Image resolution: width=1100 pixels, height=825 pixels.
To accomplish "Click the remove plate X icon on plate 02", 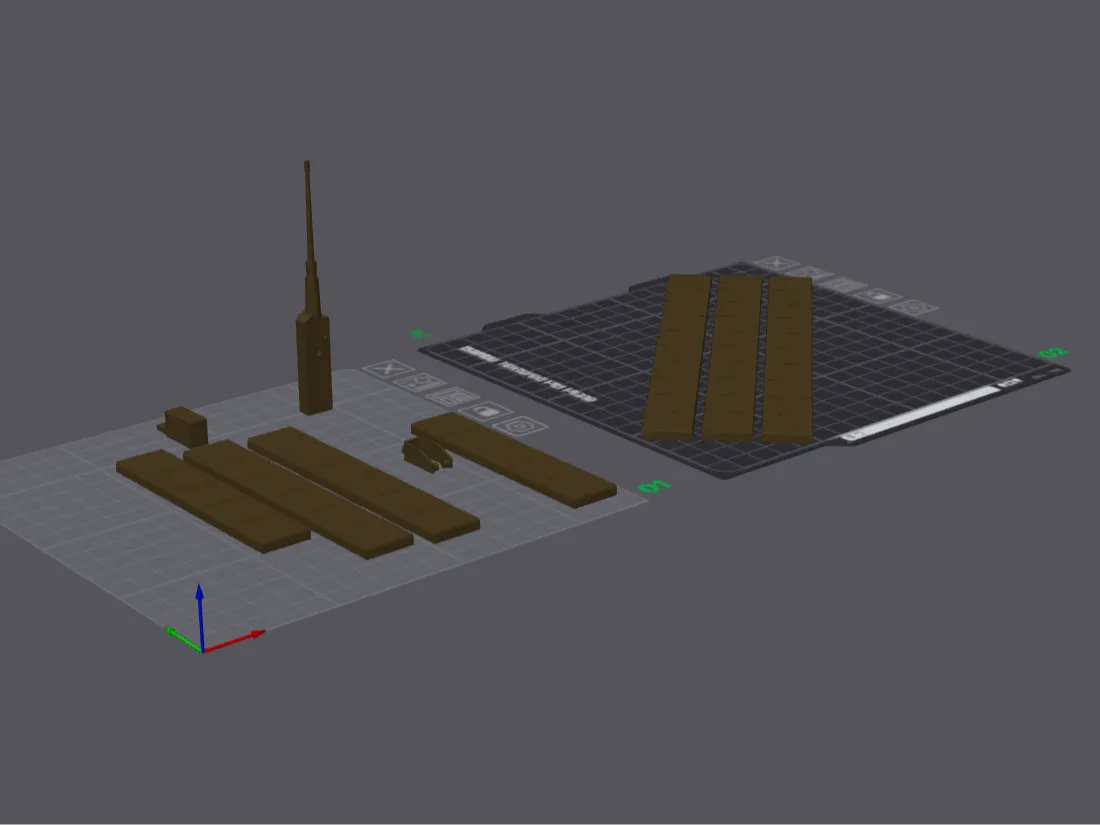I will point(777,264).
